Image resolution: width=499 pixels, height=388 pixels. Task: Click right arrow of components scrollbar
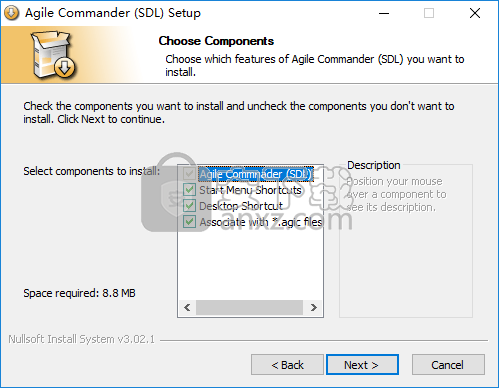[313, 307]
